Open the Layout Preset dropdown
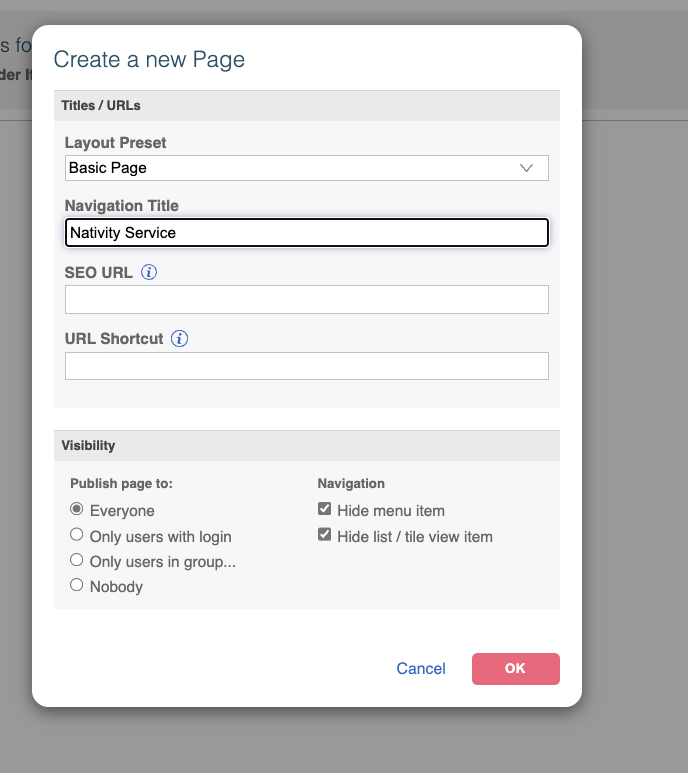The image size is (688, 773). (306, 168)
